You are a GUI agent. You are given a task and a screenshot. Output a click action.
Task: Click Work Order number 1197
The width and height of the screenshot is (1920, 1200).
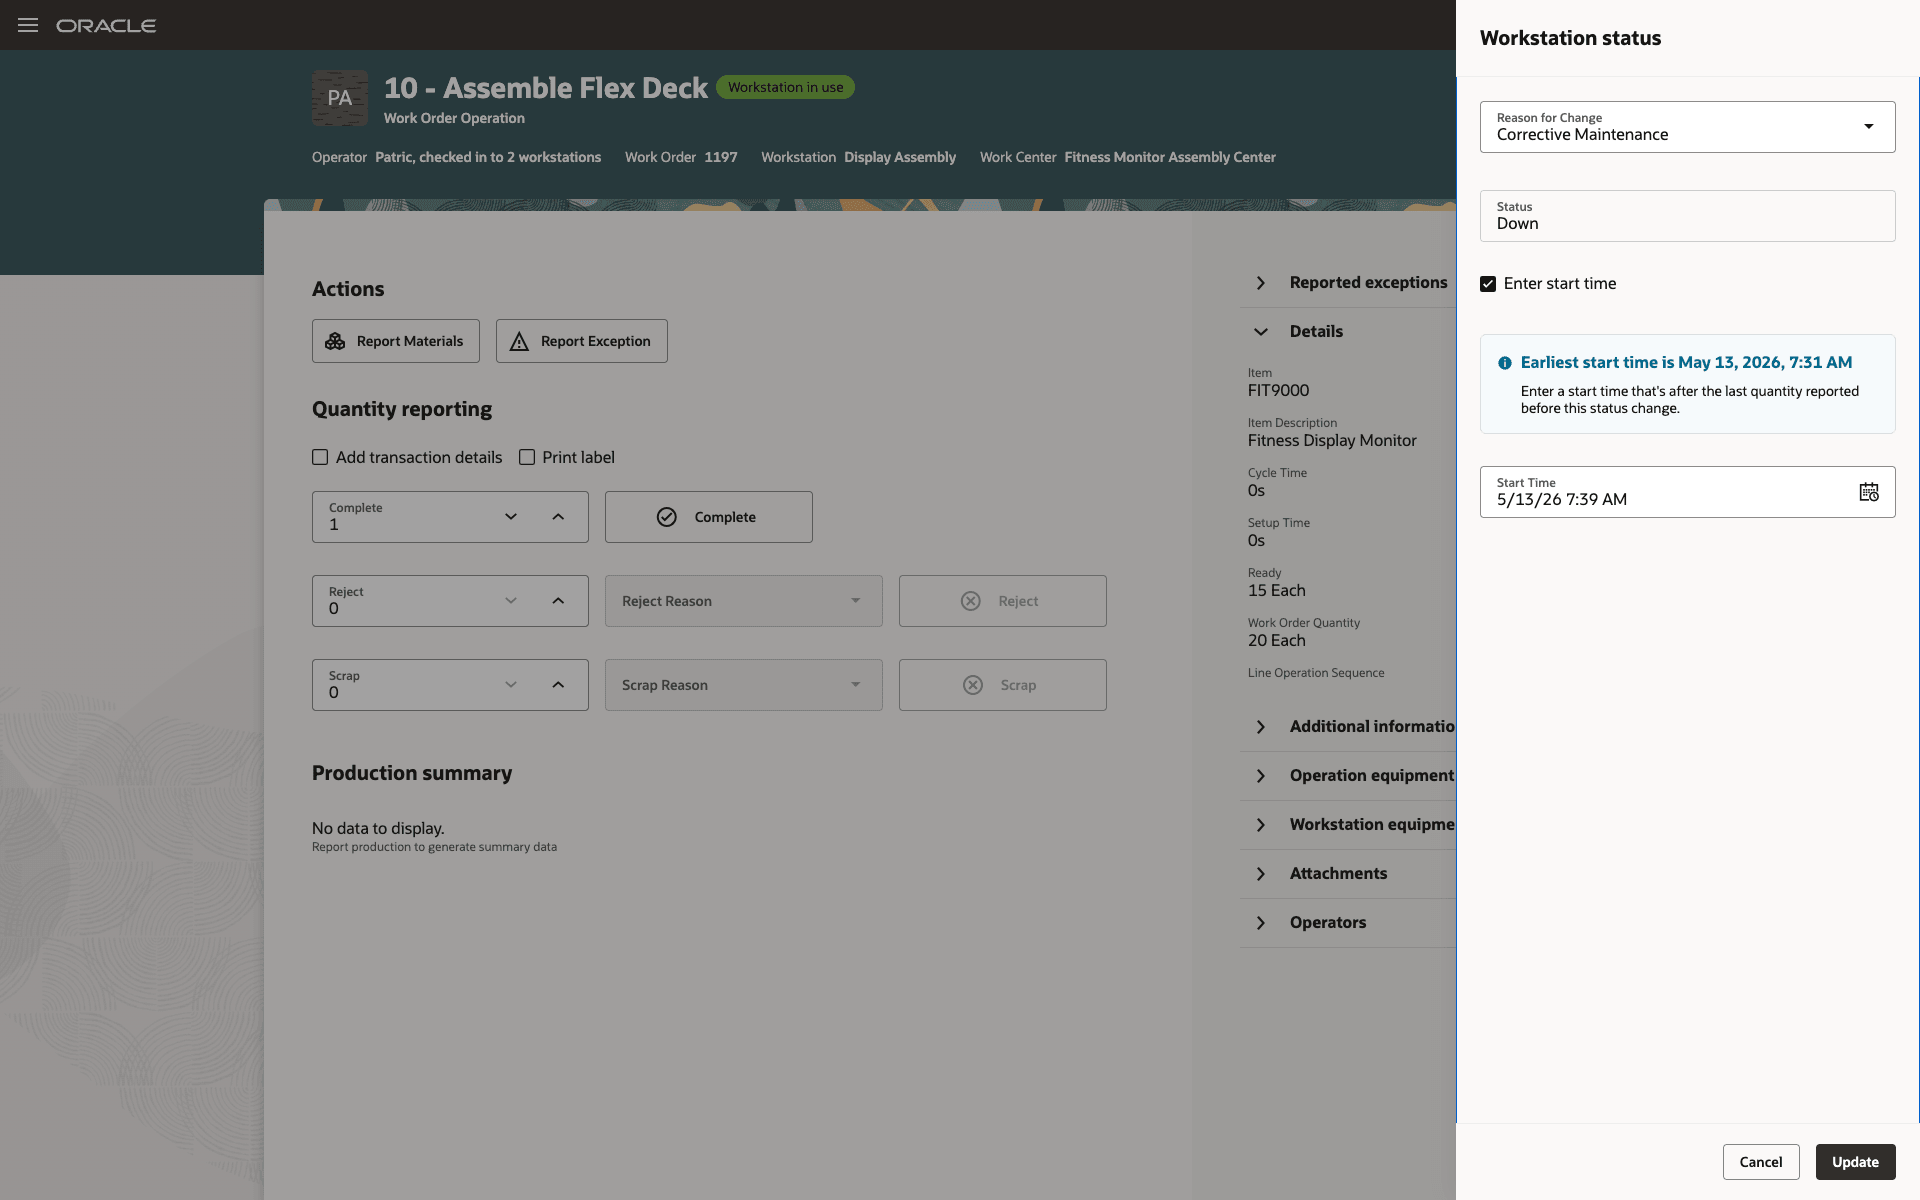tap(721, 157)
